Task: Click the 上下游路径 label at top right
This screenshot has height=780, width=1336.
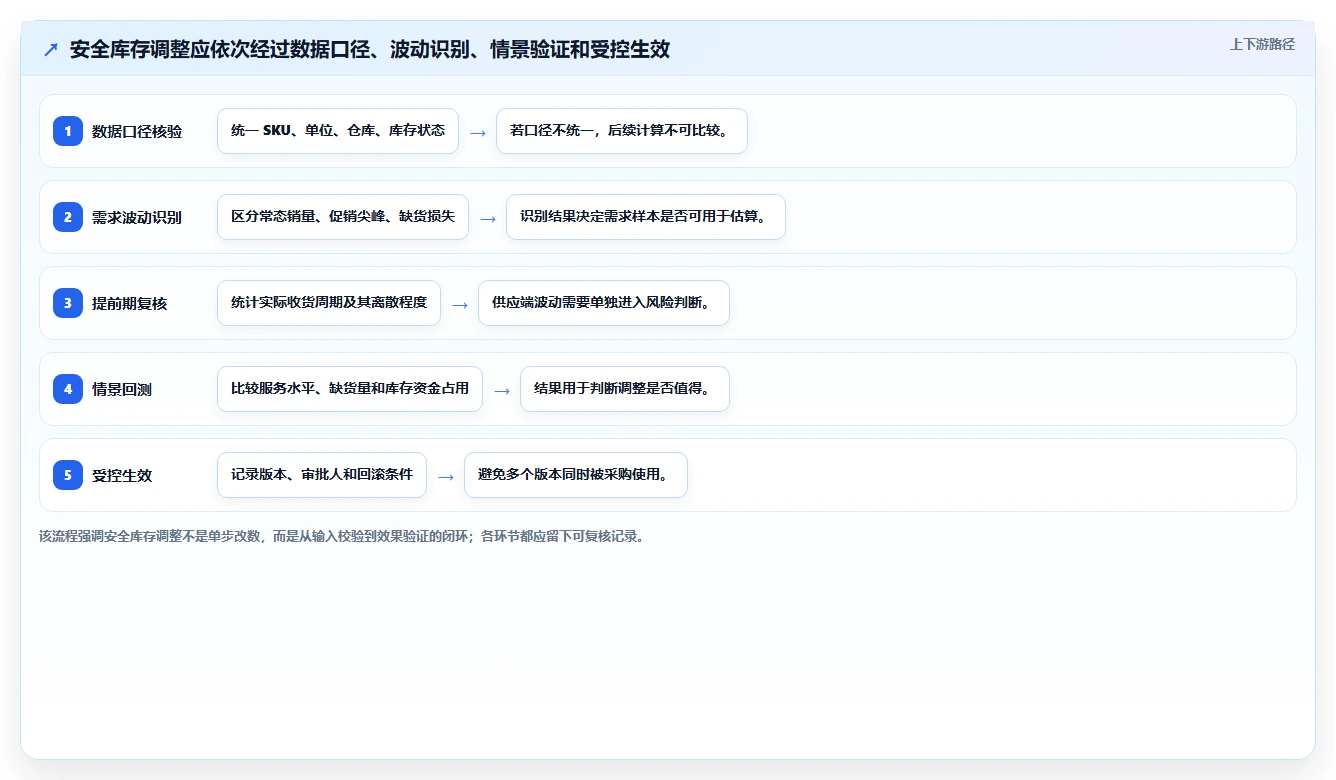Action: [1262, 44]
